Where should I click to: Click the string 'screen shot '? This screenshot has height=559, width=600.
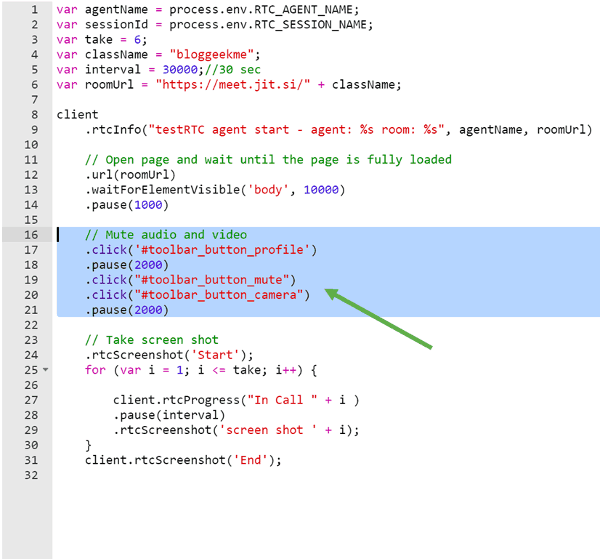tap(268, 430)
